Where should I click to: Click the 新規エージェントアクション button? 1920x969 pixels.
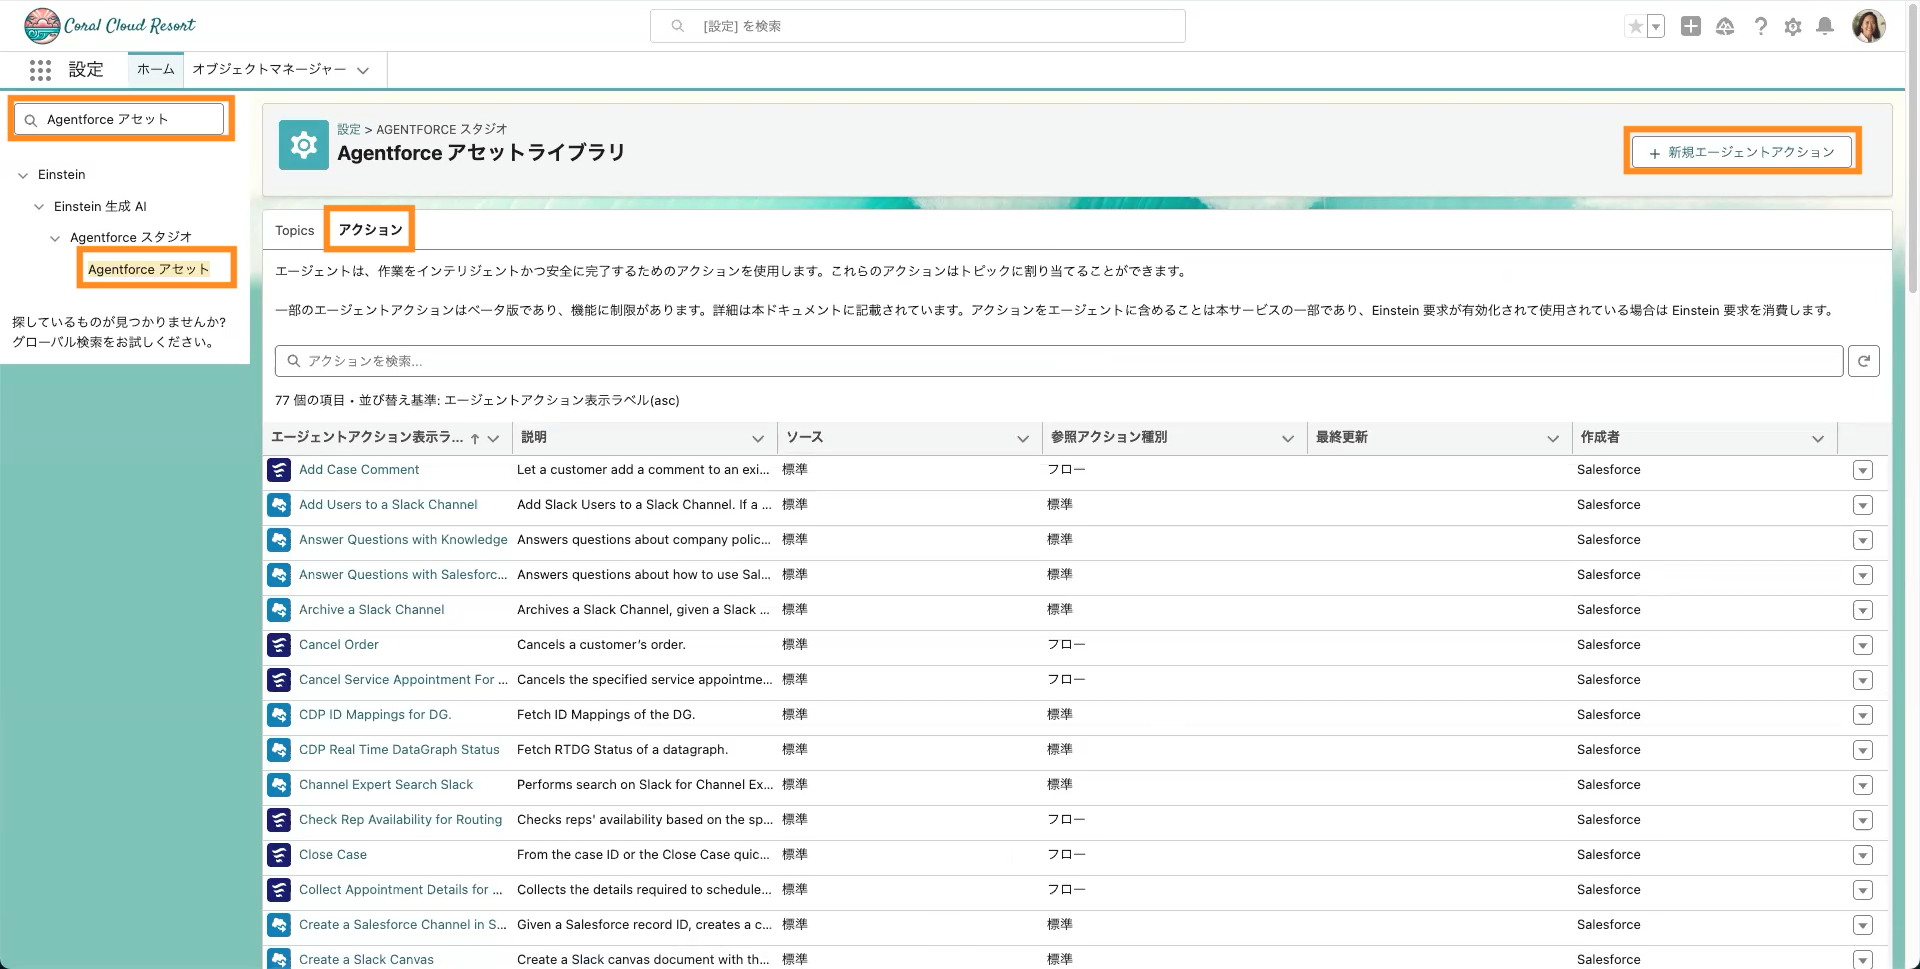1742,152
